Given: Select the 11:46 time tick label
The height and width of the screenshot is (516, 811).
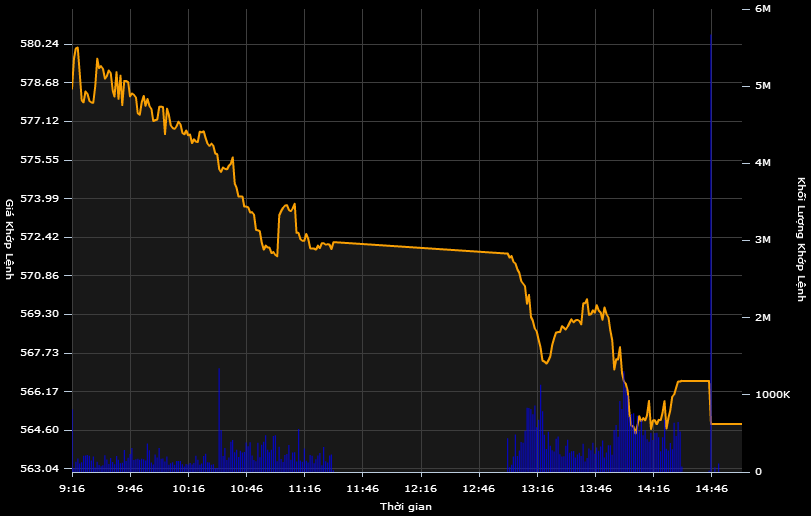Looking at the screenshot, I should coord(362,488).
